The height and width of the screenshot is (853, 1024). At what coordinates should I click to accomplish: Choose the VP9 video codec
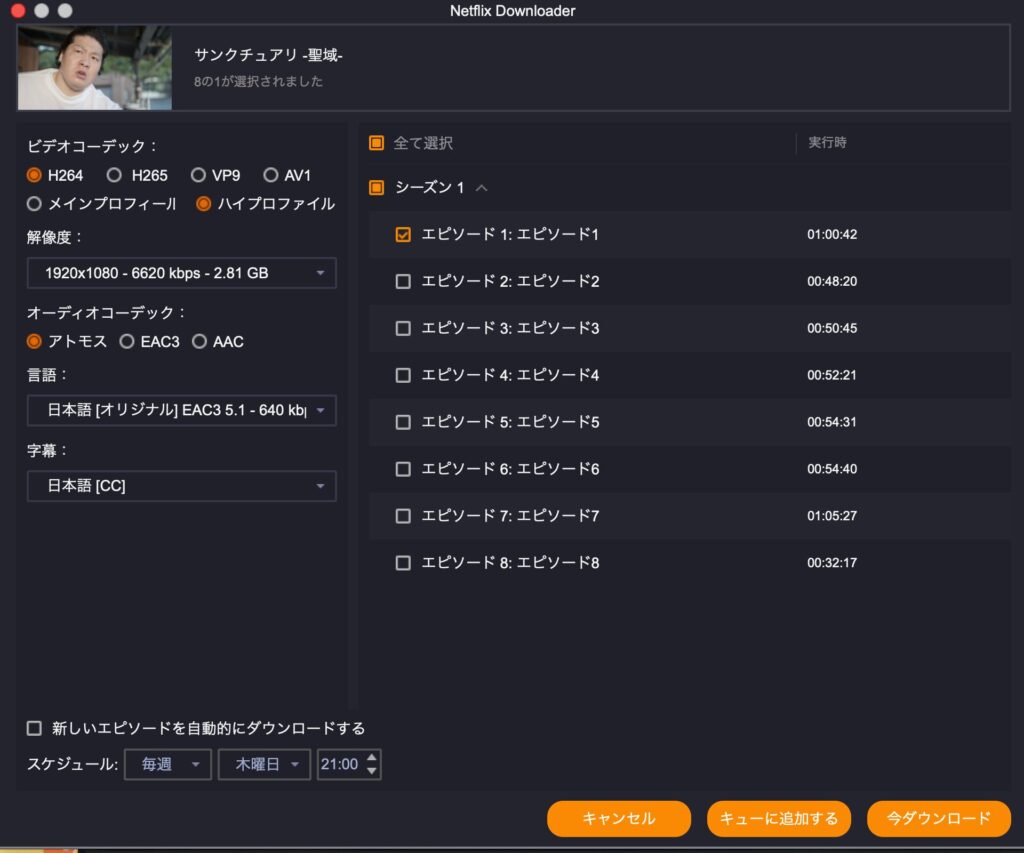point(198,175)
